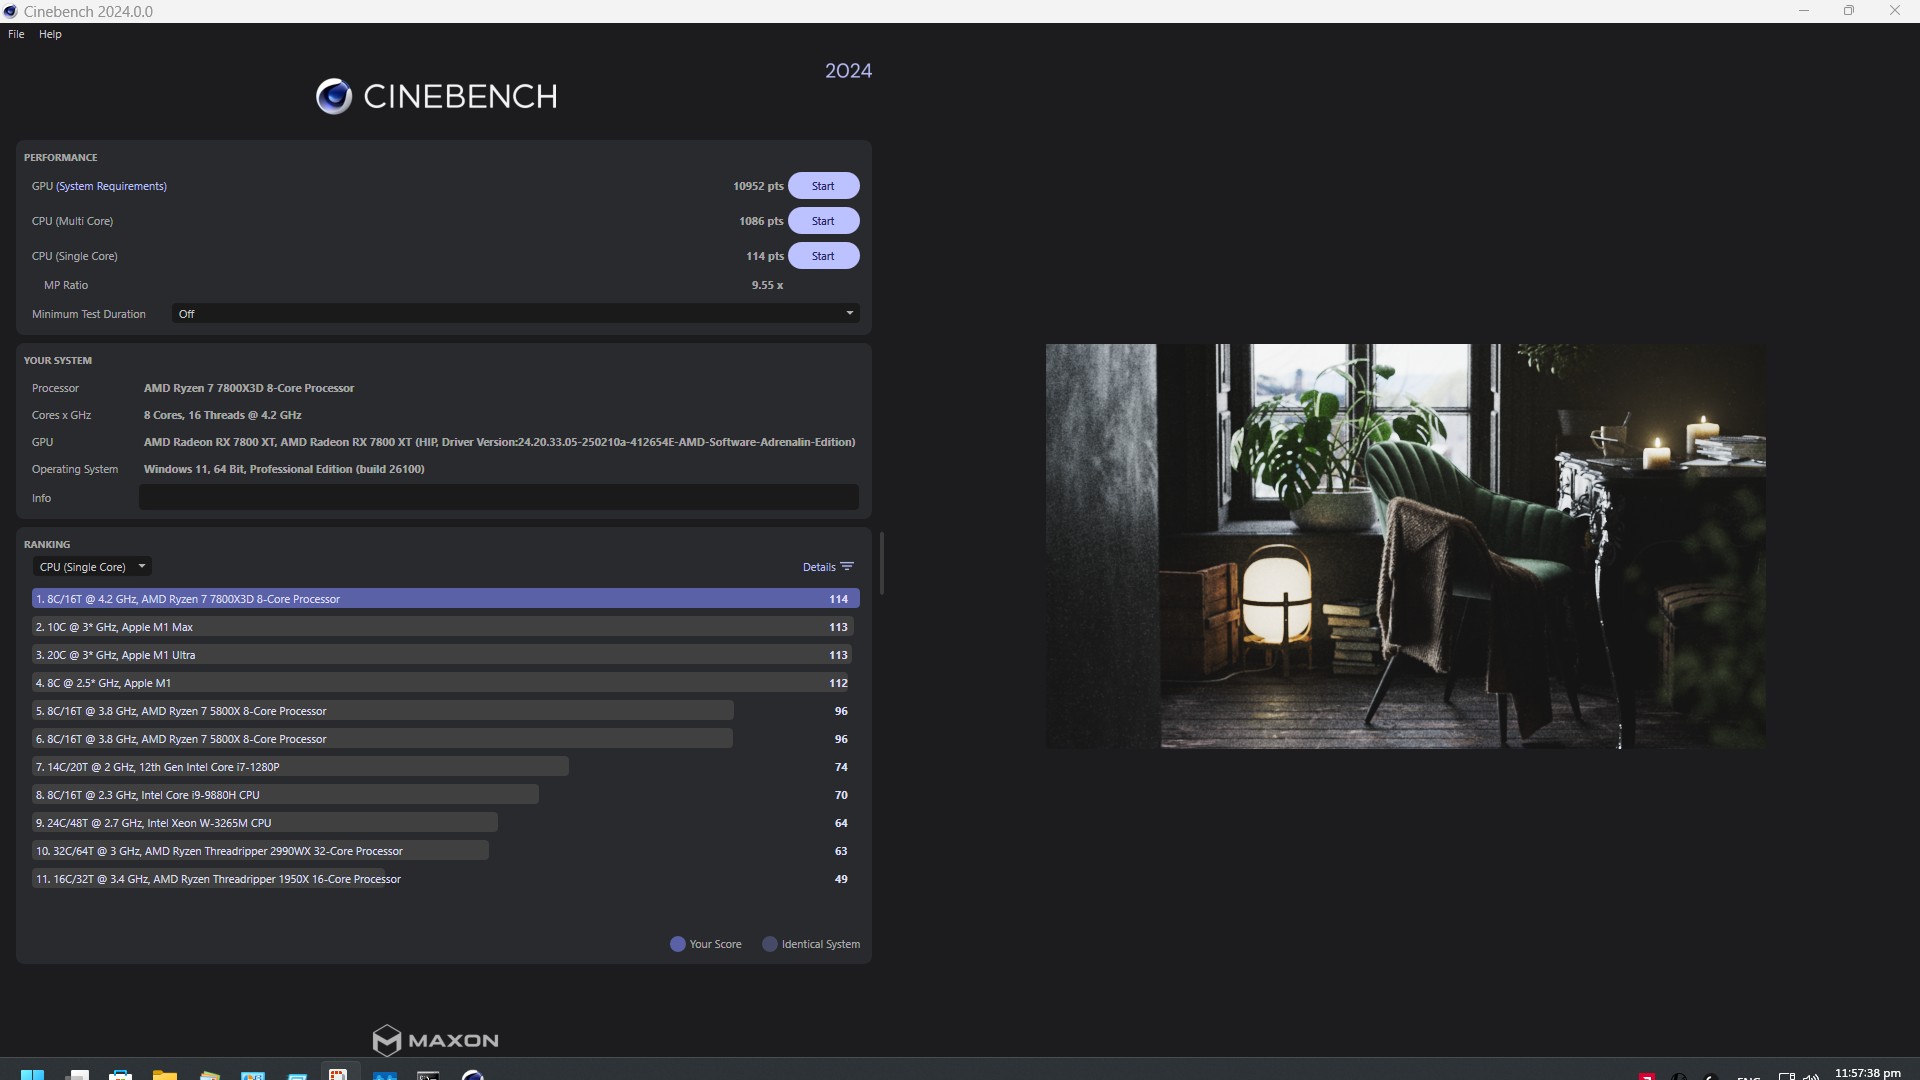
Task: Start the CPU Multi Core test
Action: [x=823, y=221]
